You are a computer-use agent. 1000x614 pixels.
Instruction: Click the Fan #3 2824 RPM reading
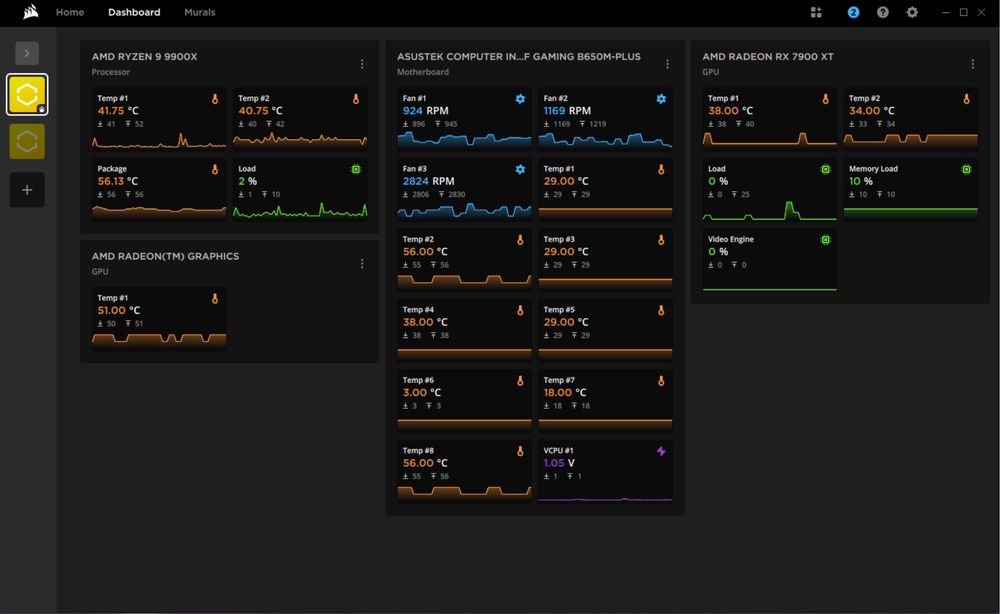click(429, 181)
